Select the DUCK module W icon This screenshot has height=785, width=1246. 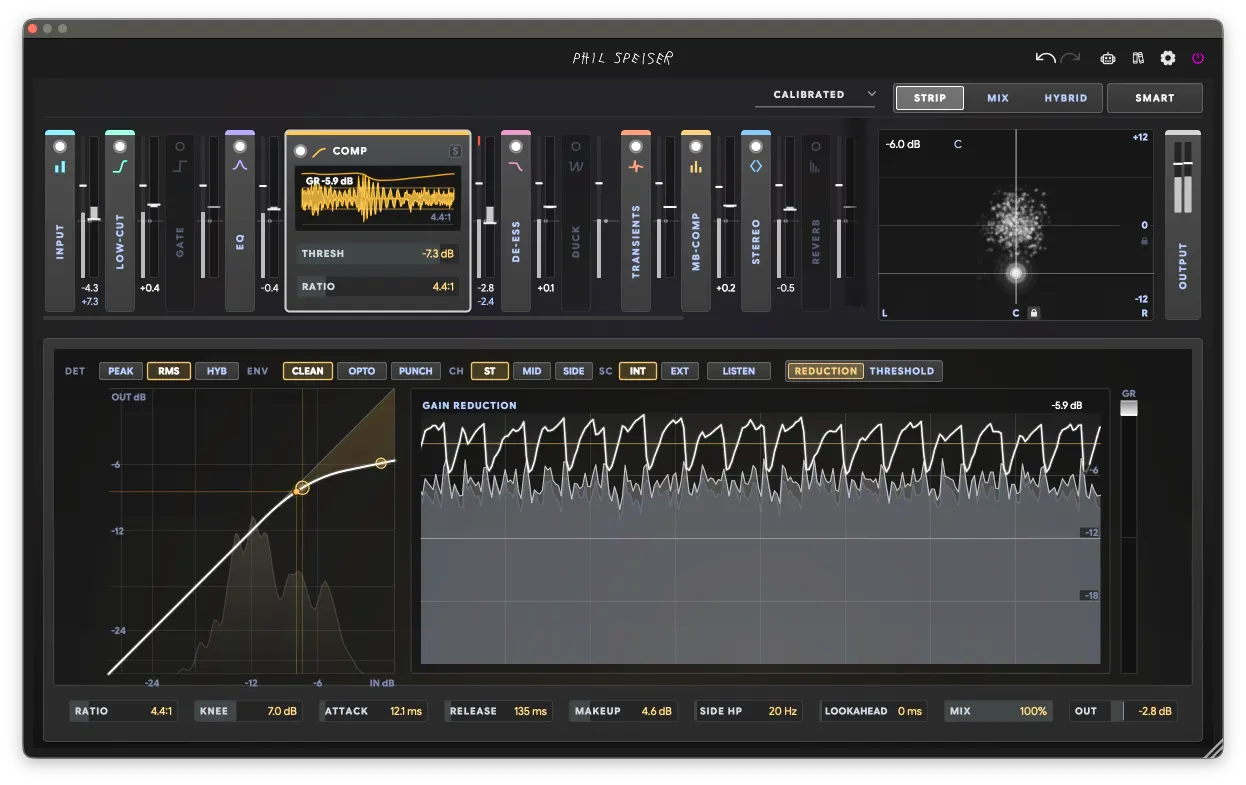coord(576,166)
